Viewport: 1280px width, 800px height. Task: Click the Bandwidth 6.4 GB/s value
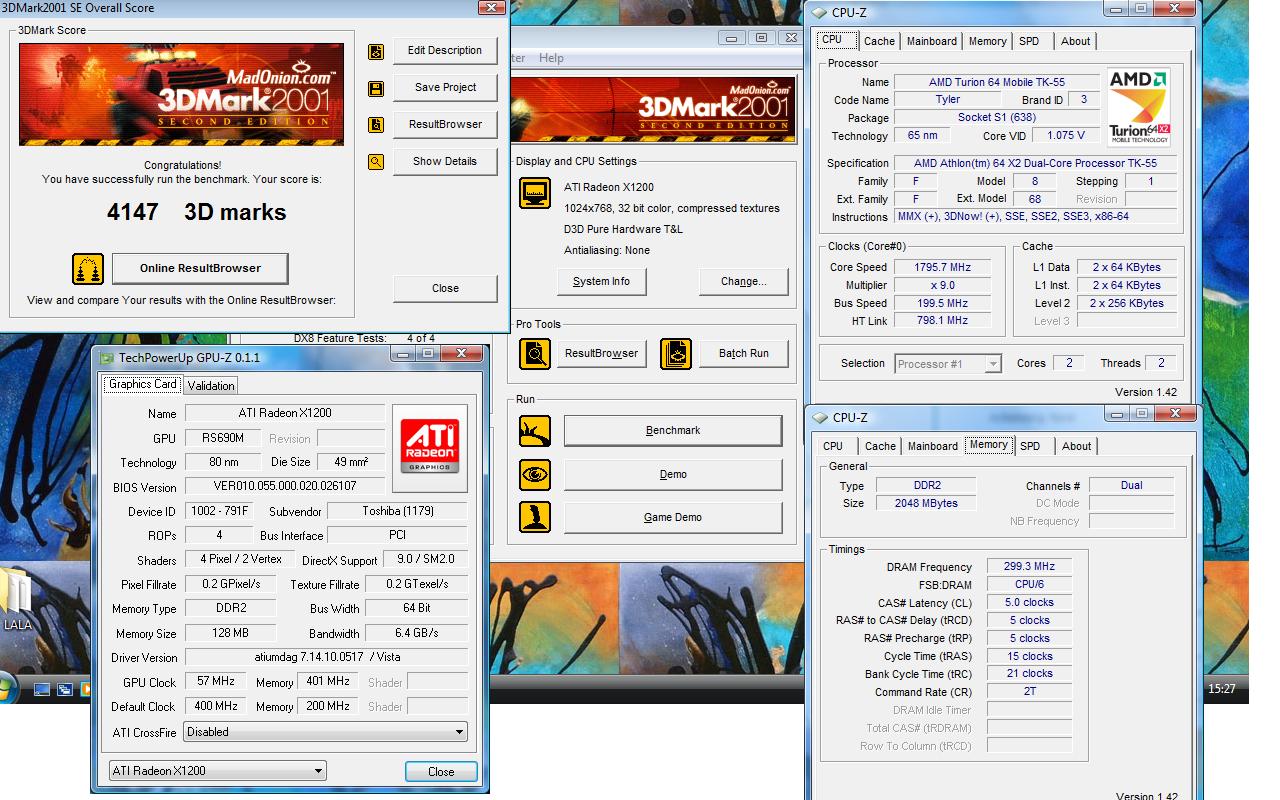(x=416, y=633)
